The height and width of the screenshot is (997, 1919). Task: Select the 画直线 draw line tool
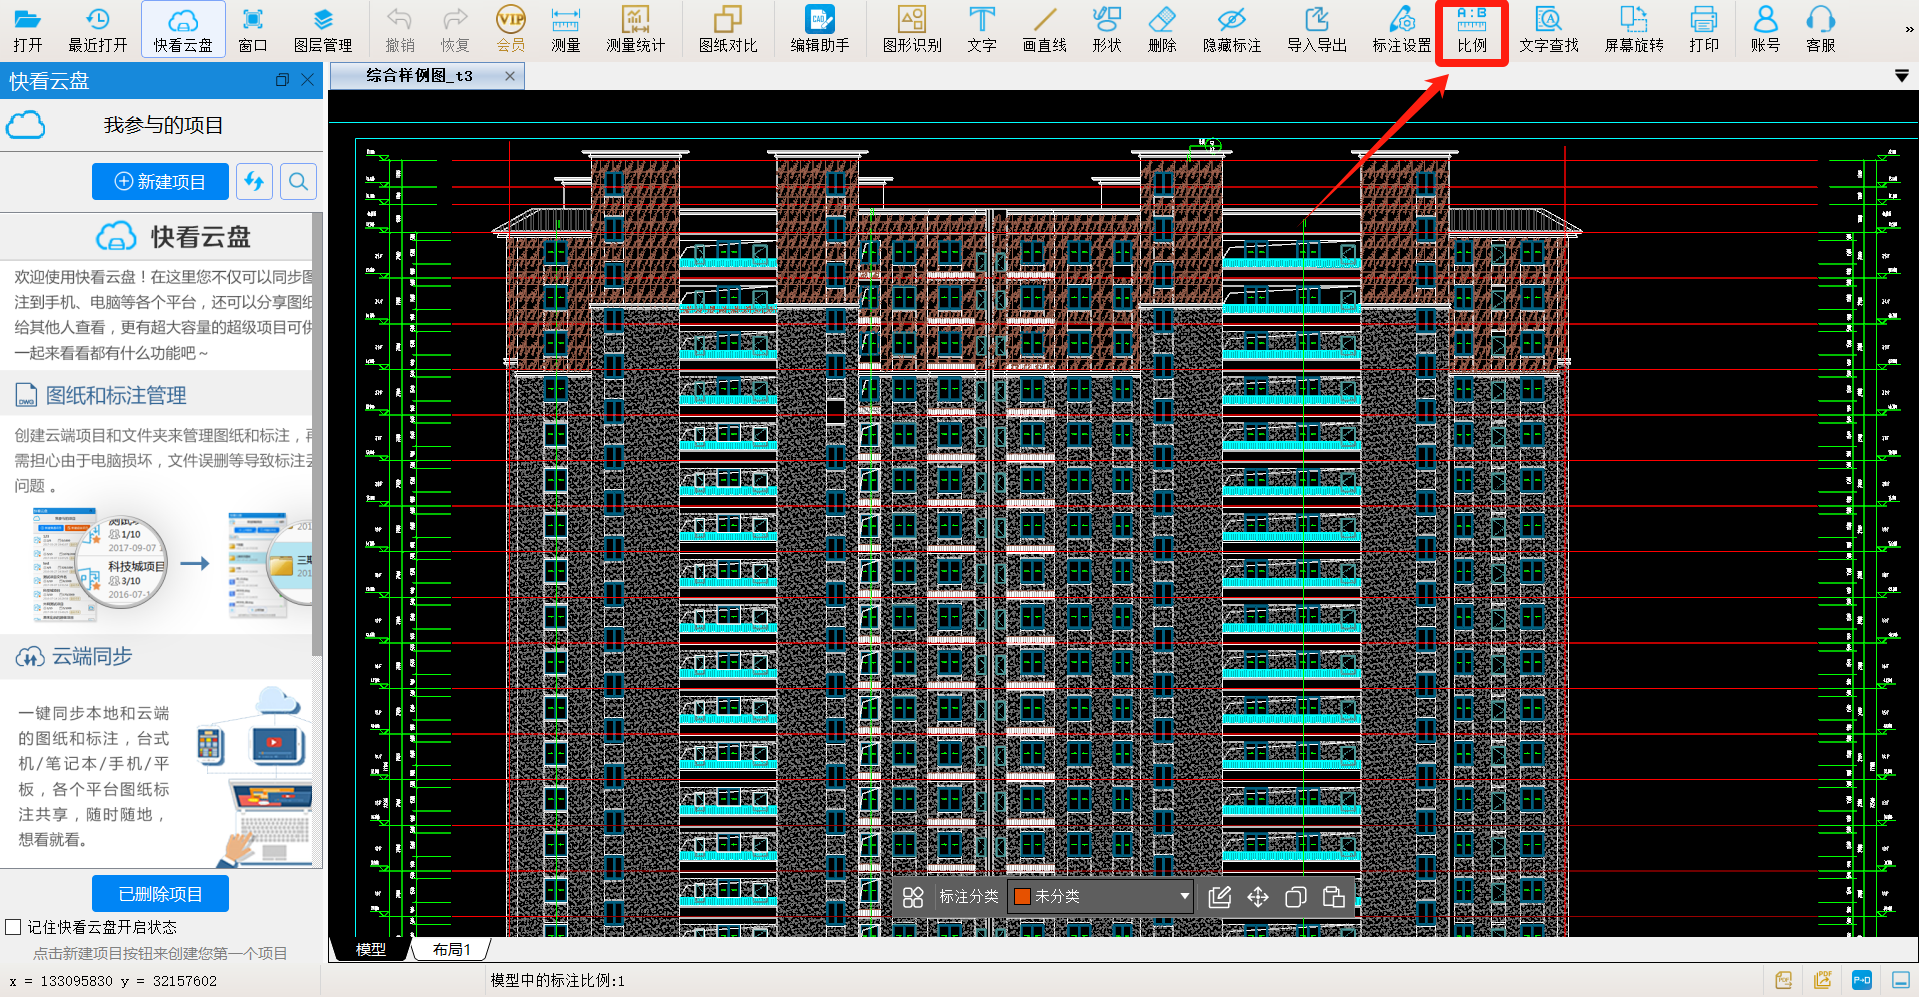pos(1044,29)
